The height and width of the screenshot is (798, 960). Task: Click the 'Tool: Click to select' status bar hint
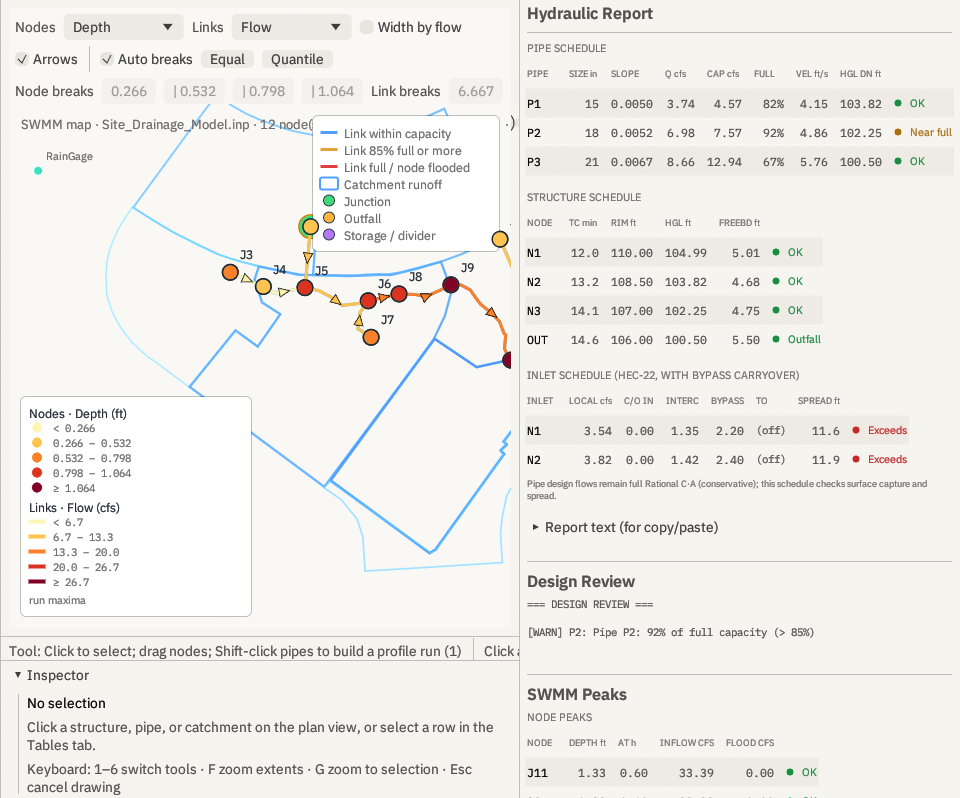[235, 651]
